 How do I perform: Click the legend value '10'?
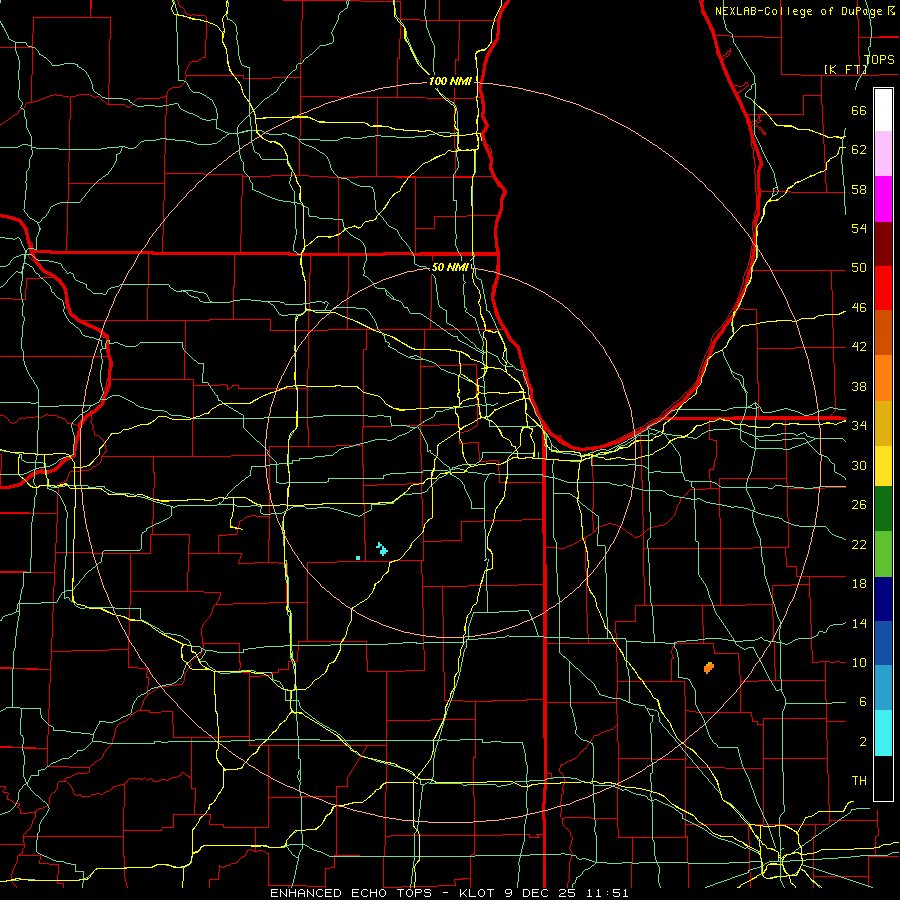pyautogui.click(x=859, y=662)
